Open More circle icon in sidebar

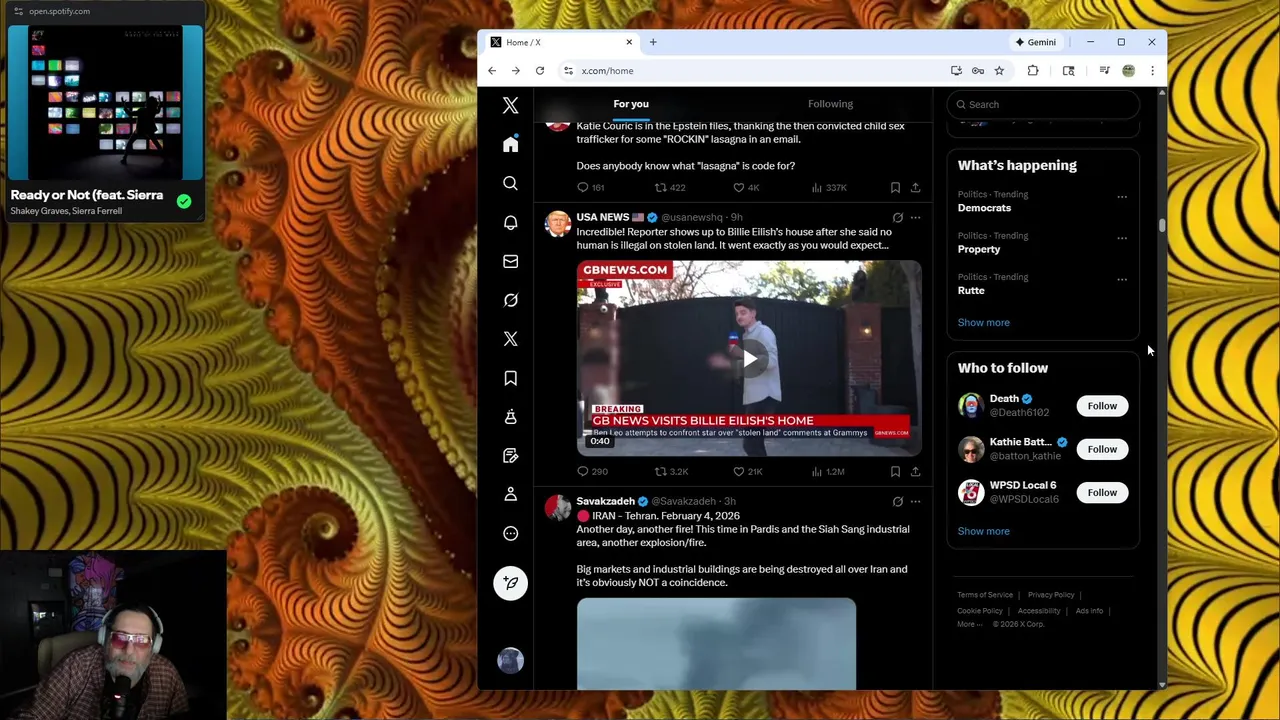pos(510,533)
